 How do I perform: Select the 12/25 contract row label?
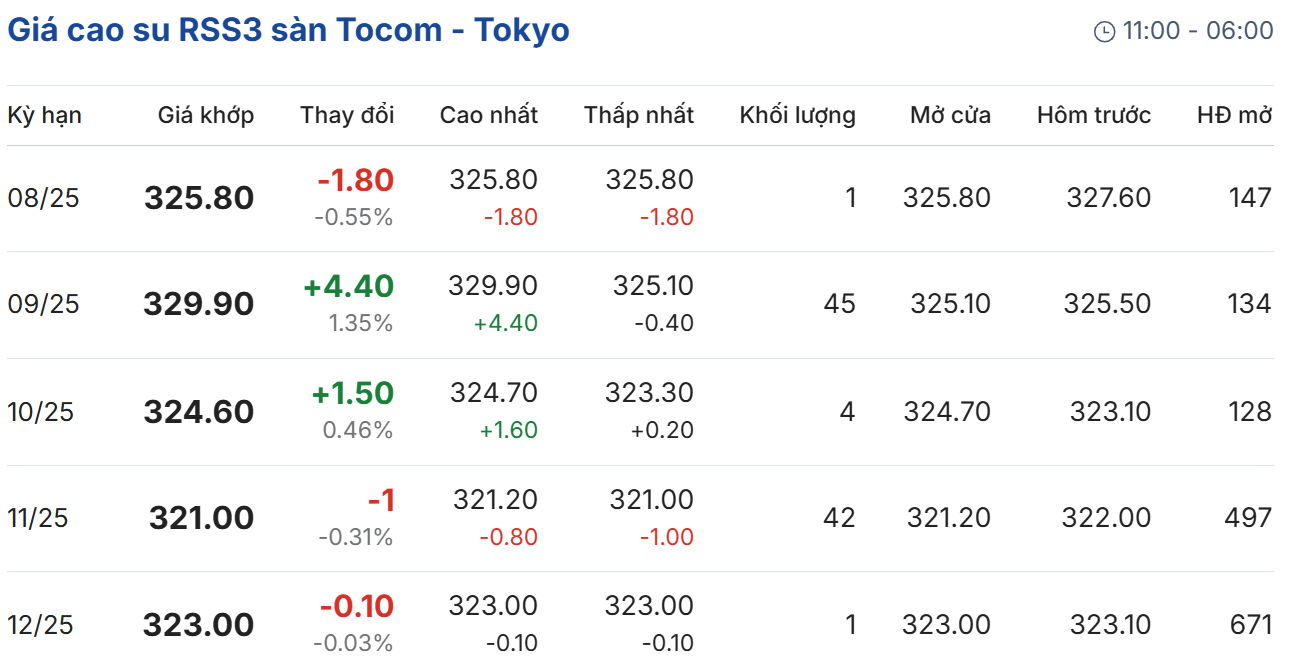[x=41, y=625]
